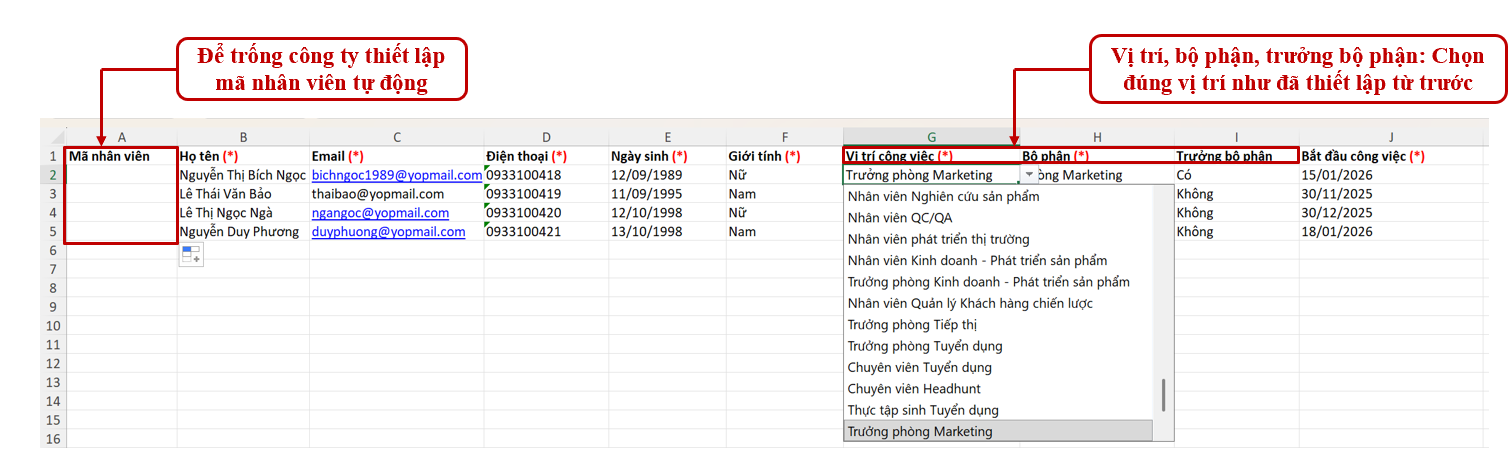Select 'Nhân viên Nghiên cứu sản phẩm' option
Viewport: 1512px width, 470px height.
[x=942, y=196]
